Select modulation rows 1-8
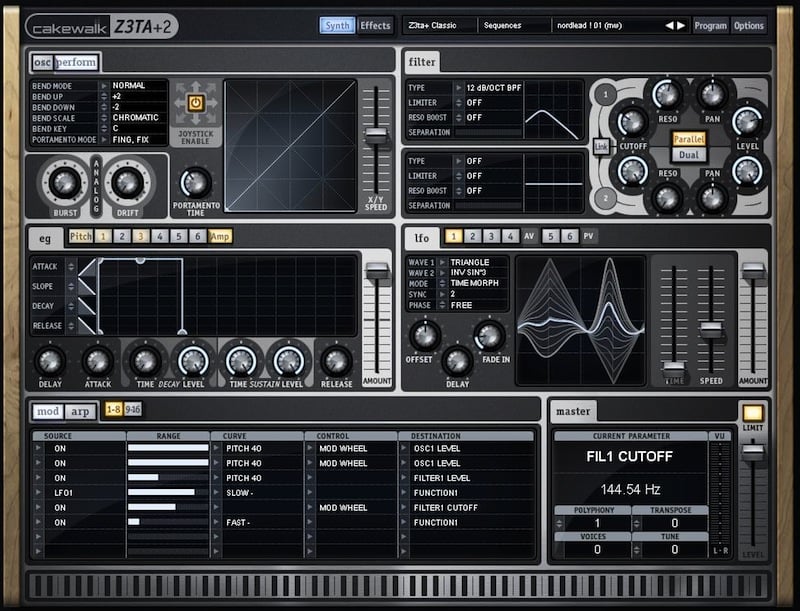This screenshot has width=800, height=611. pyautogui.click(x=113, y=409)
